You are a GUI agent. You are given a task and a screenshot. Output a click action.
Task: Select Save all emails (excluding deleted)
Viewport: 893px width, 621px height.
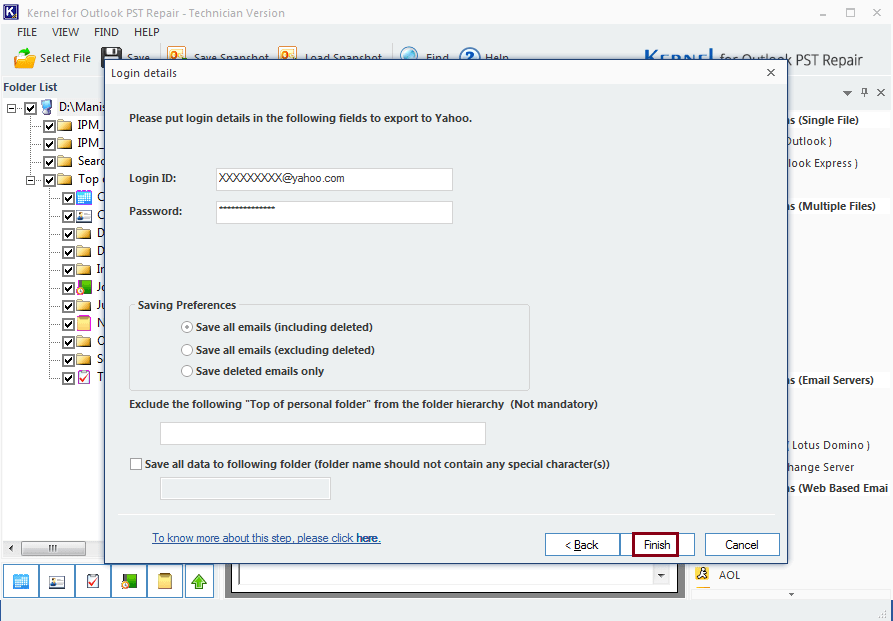click(187, 350)
